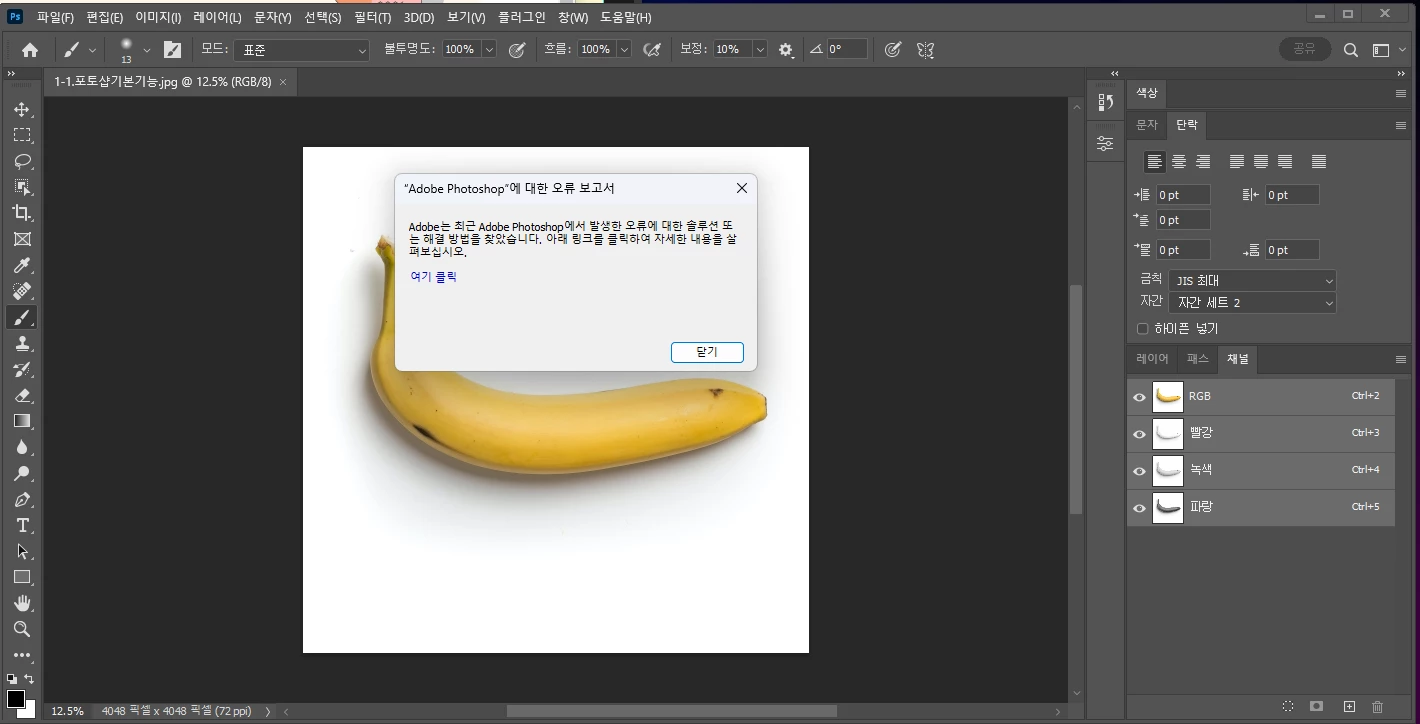The image size is (1420, 724).
Task: Select the Gradient tool
Action: [22, 421]
